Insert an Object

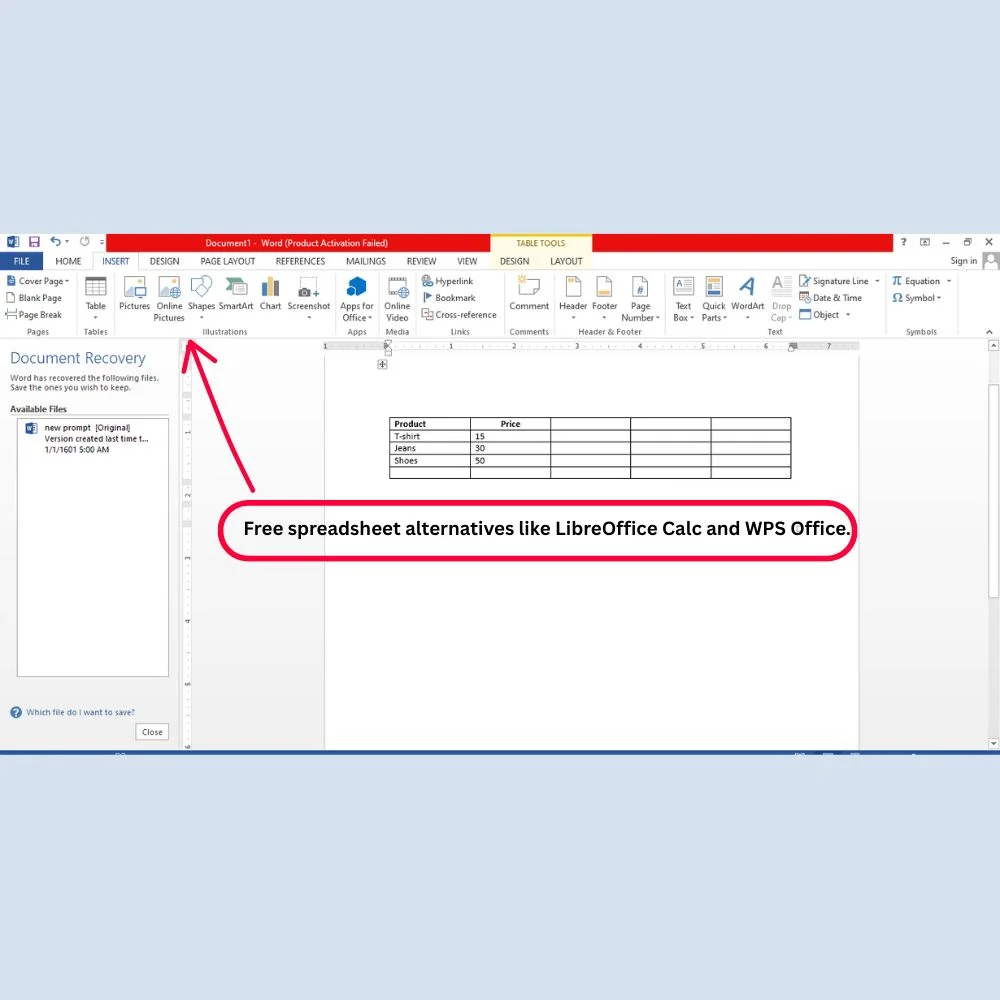point(820,314)
